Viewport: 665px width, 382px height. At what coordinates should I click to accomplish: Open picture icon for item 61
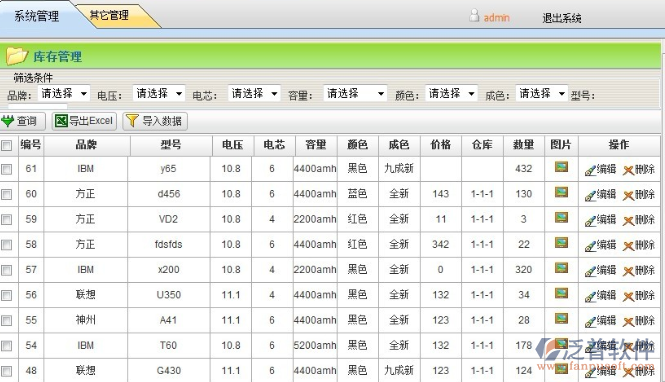(x=562, y=167)
